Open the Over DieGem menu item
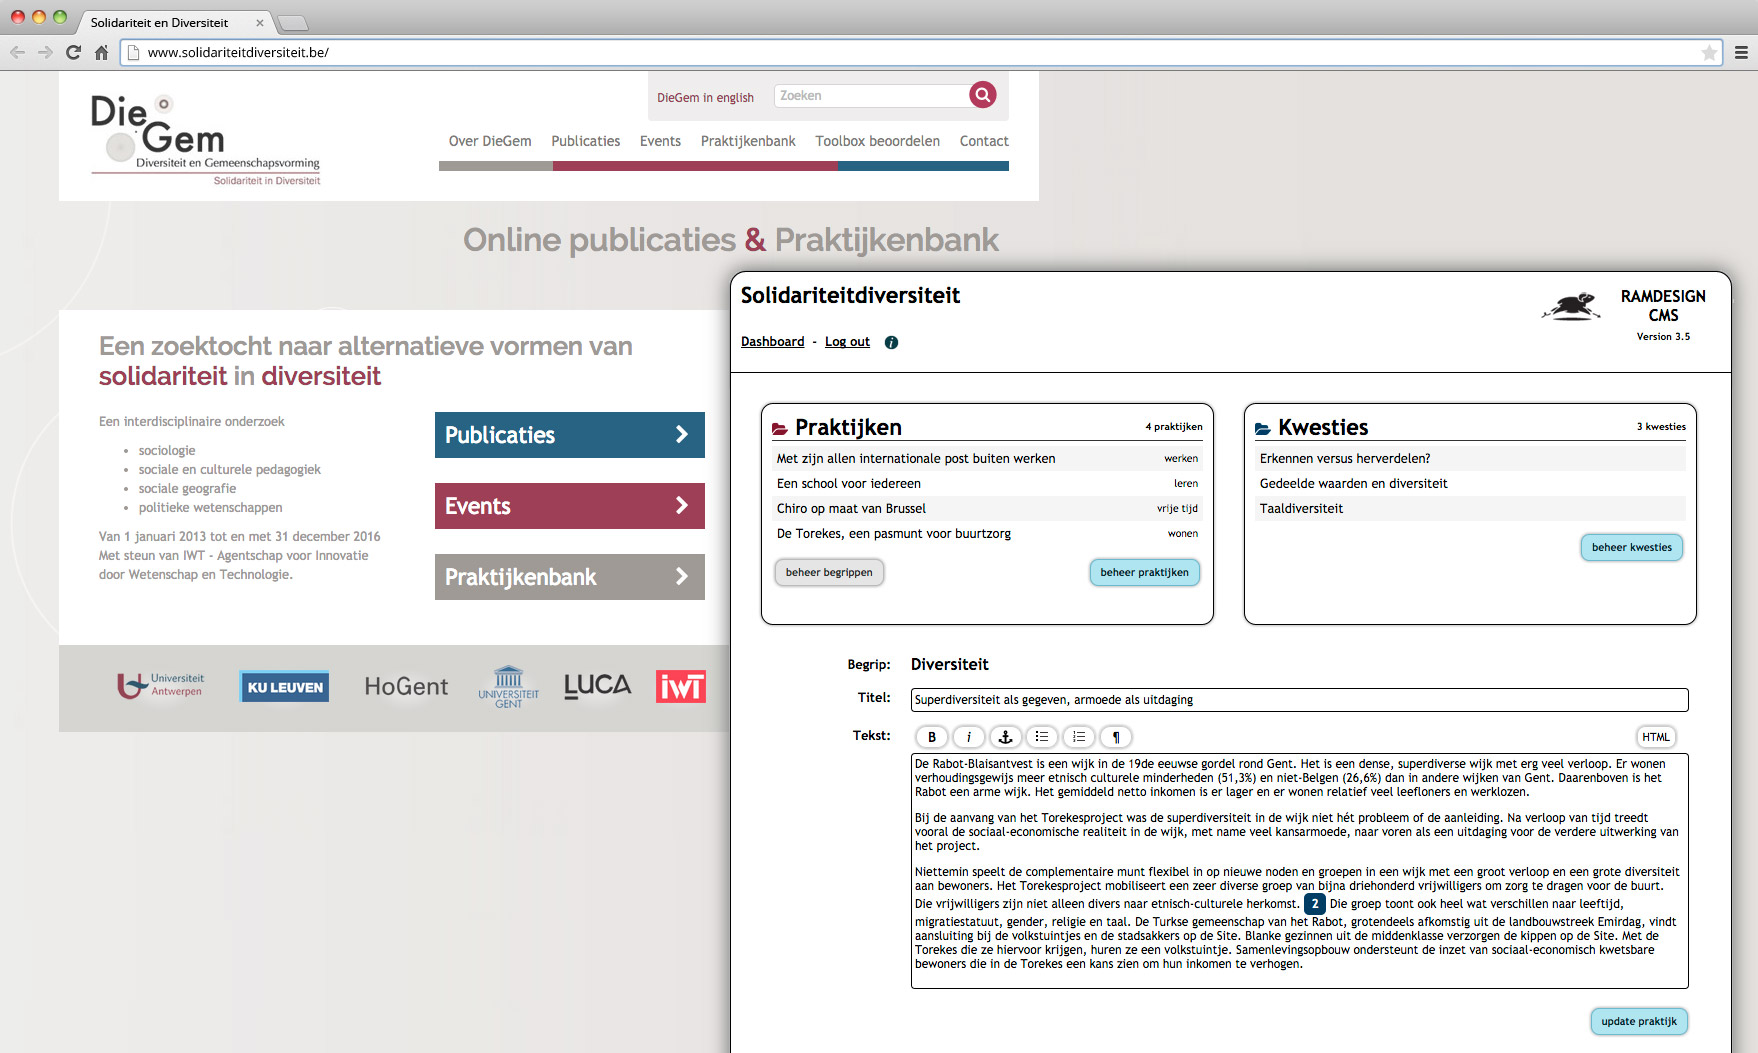 coord(490,141)
